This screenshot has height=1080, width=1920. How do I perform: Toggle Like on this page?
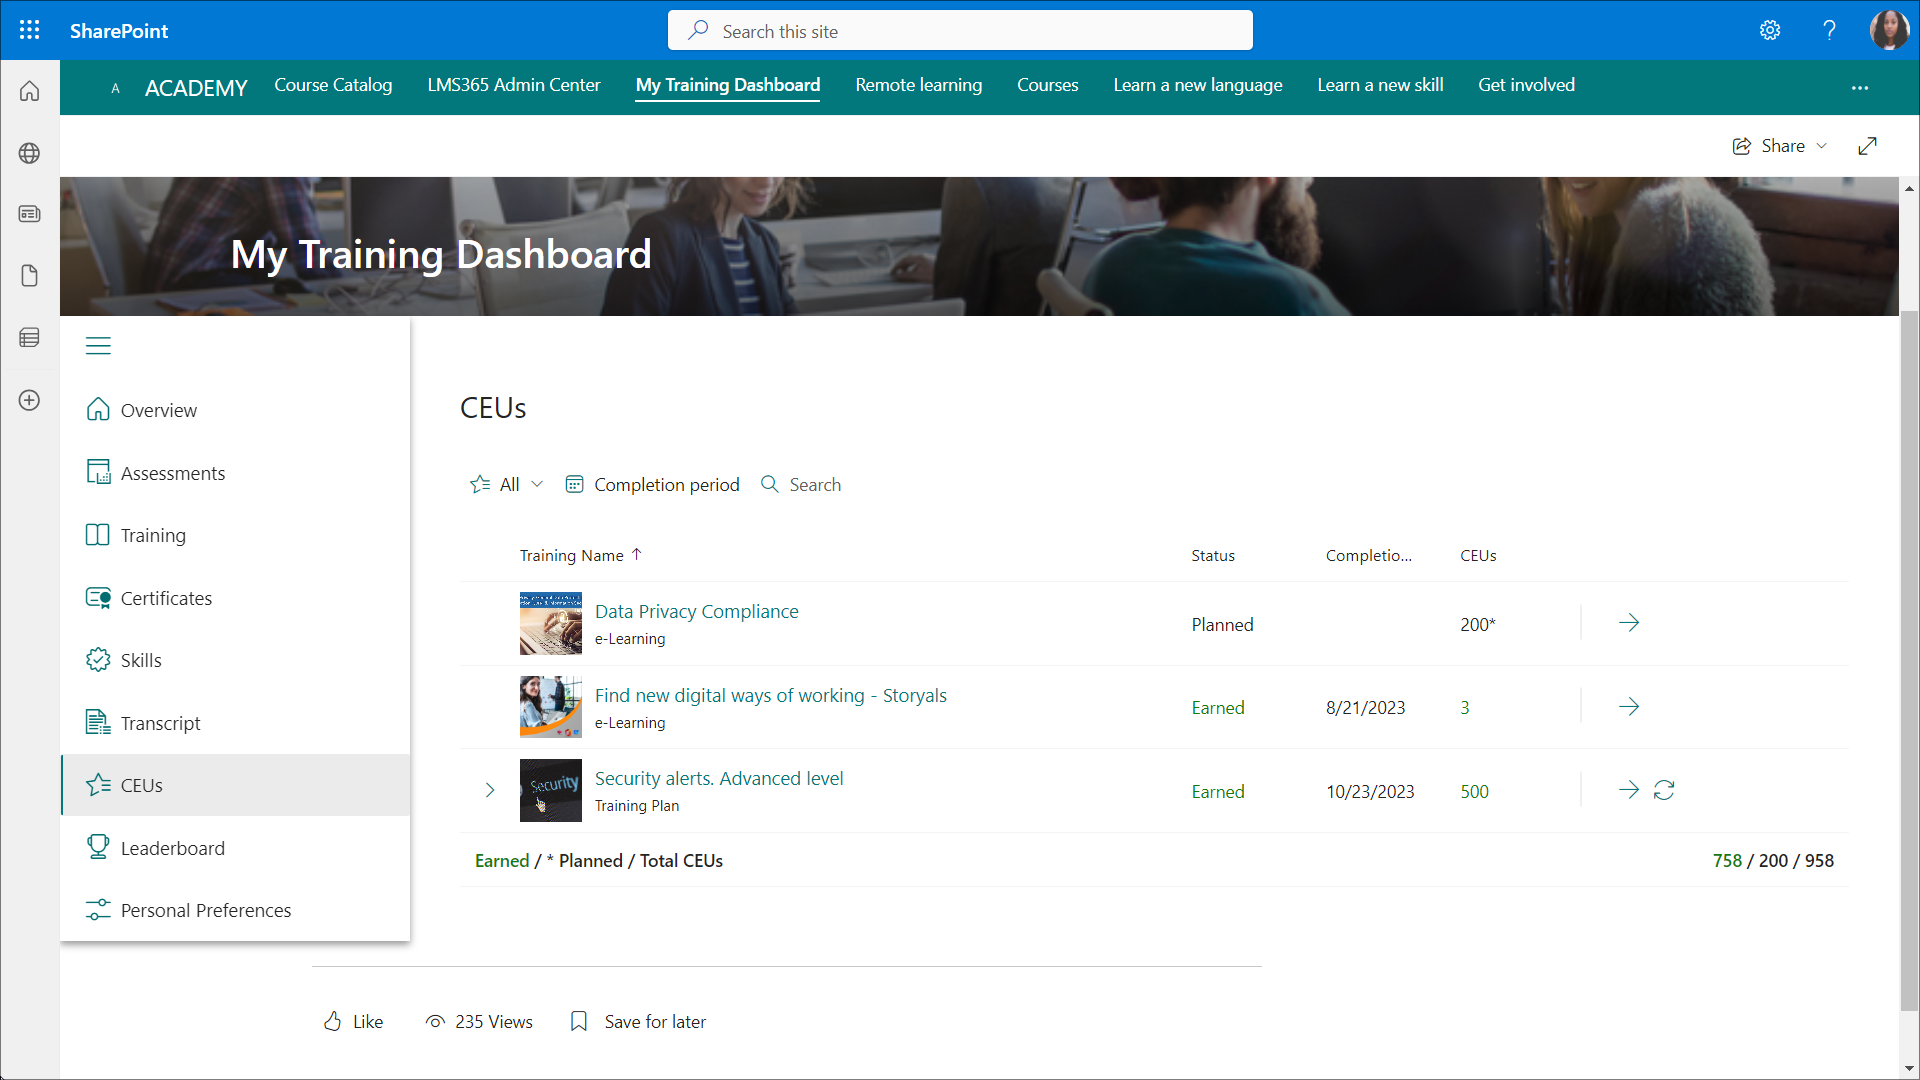(354, 1021)
